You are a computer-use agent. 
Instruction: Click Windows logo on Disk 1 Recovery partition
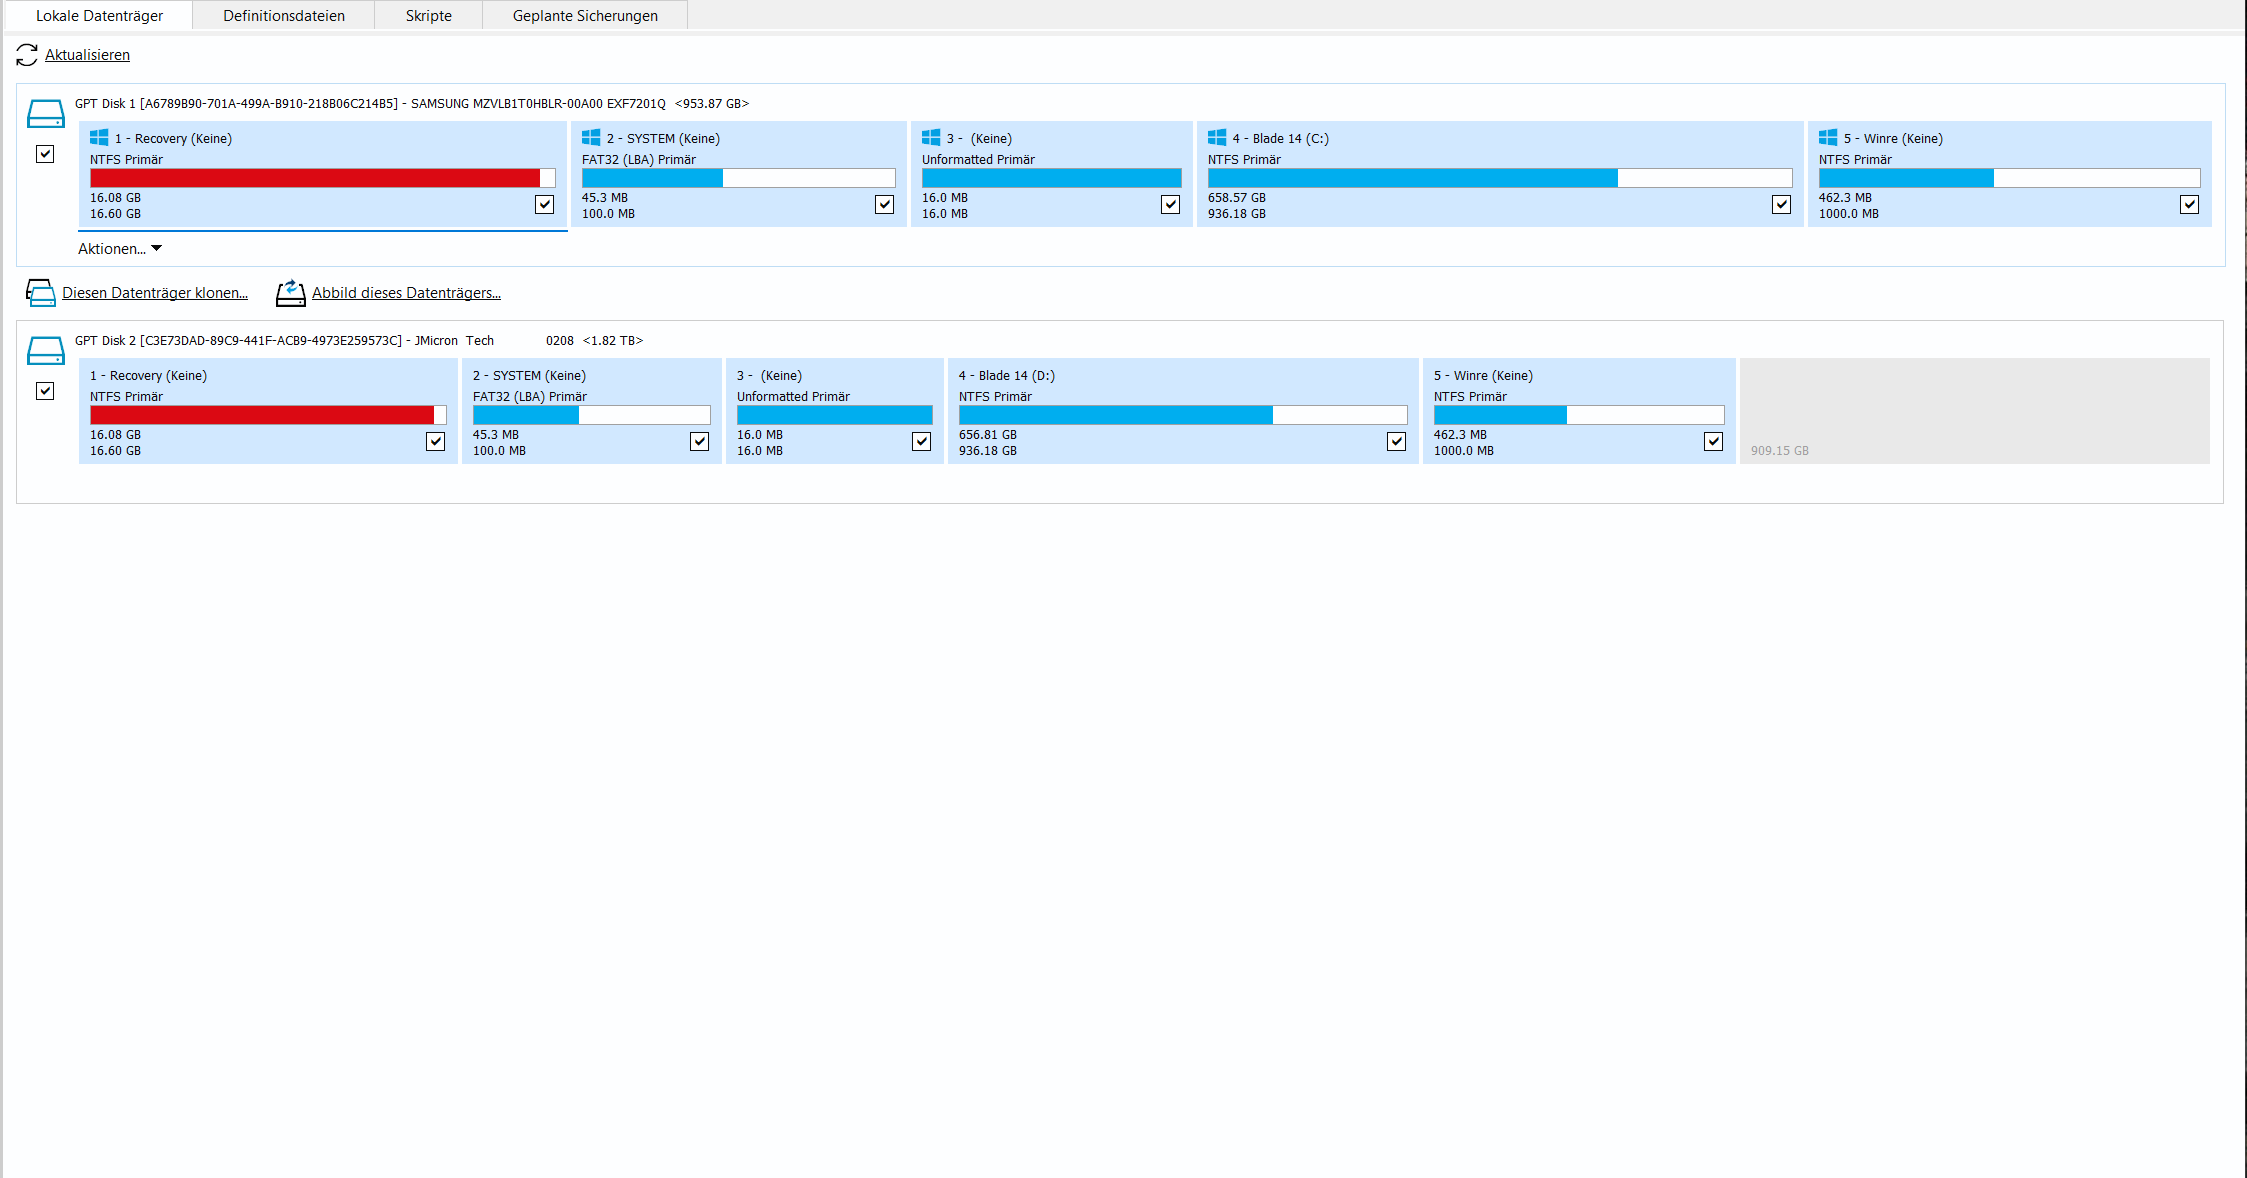(99, 138)
